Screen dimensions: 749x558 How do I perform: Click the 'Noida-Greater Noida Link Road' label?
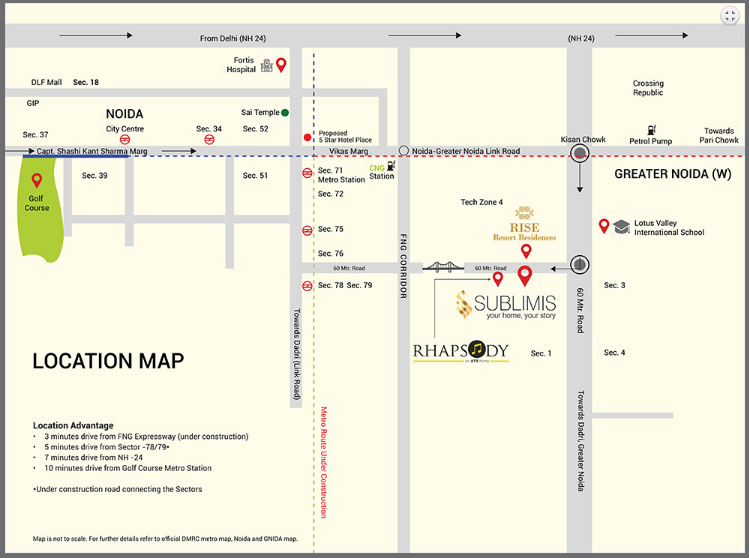pos(466,151)
